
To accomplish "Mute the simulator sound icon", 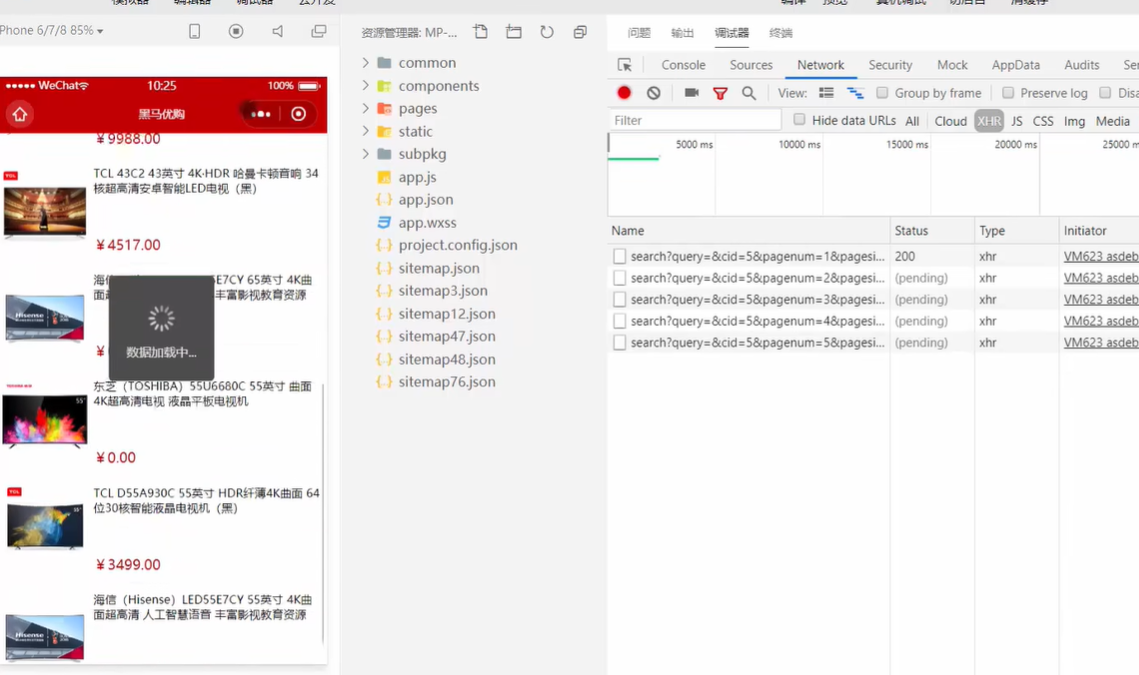I will pyautogui.click(x=277, y=31).
